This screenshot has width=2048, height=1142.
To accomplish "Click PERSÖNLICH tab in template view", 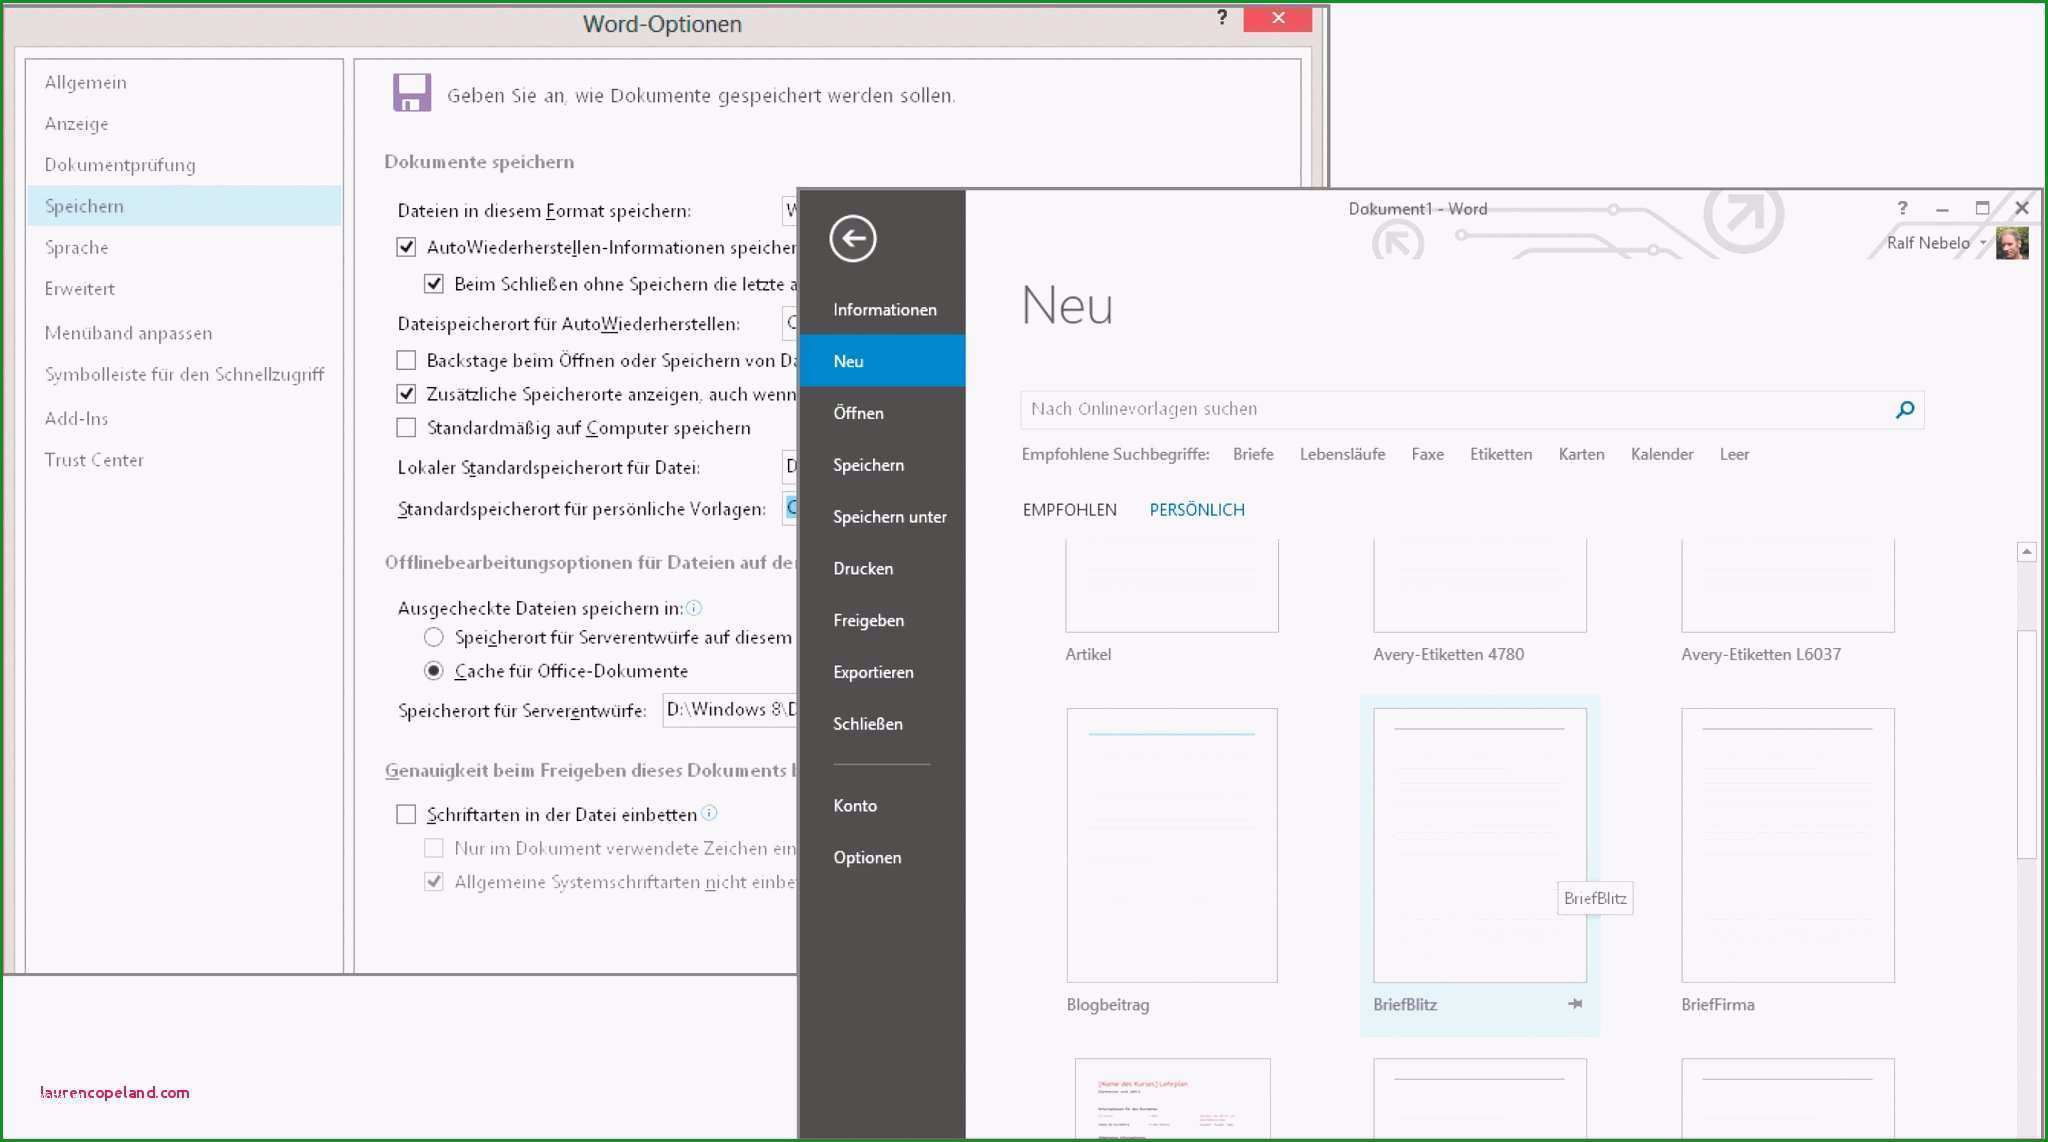I will (1196, 509).
